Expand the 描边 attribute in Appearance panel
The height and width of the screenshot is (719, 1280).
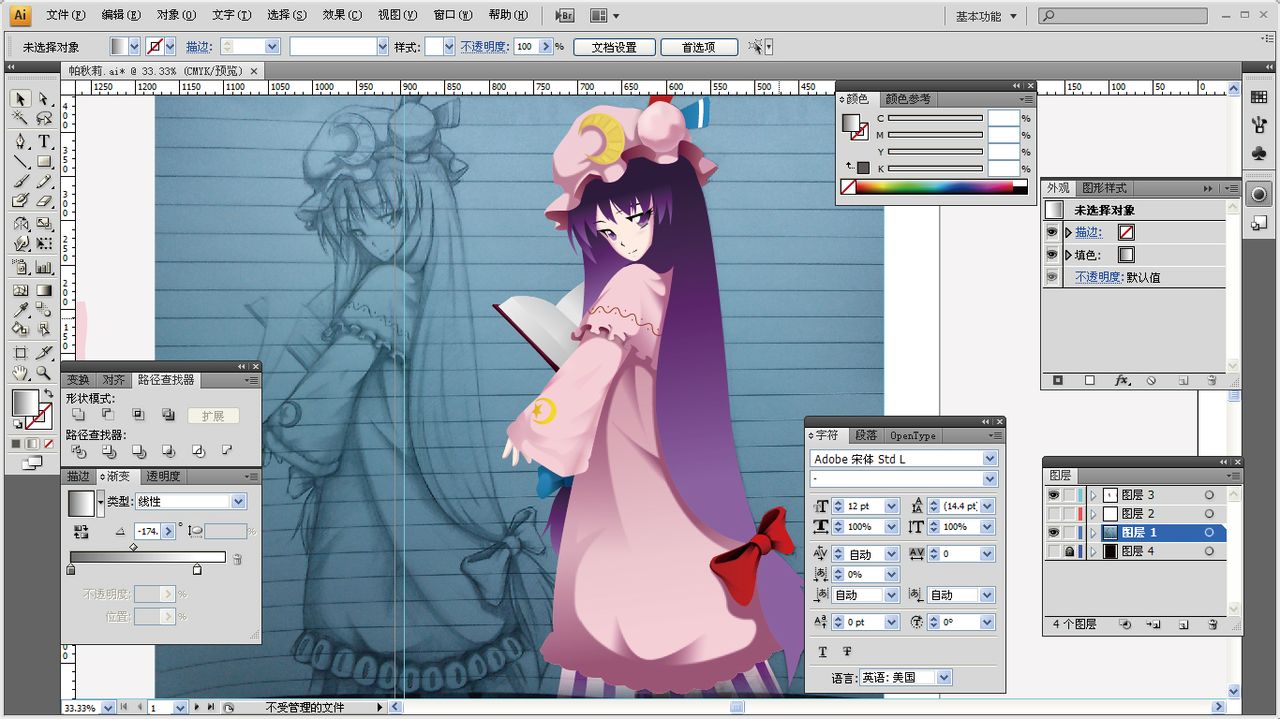(1068, 232)
